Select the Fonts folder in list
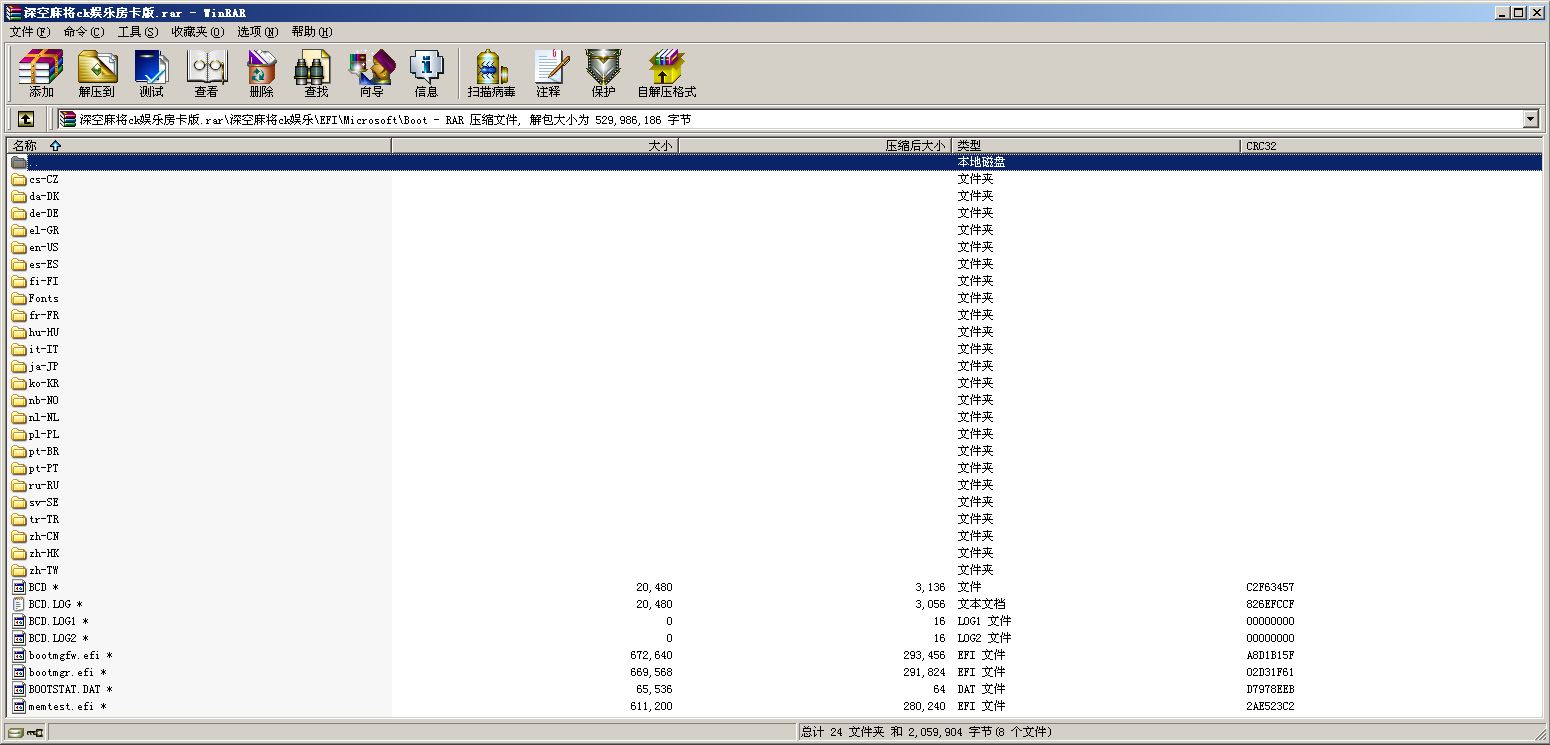 click(x=44, y=298)
